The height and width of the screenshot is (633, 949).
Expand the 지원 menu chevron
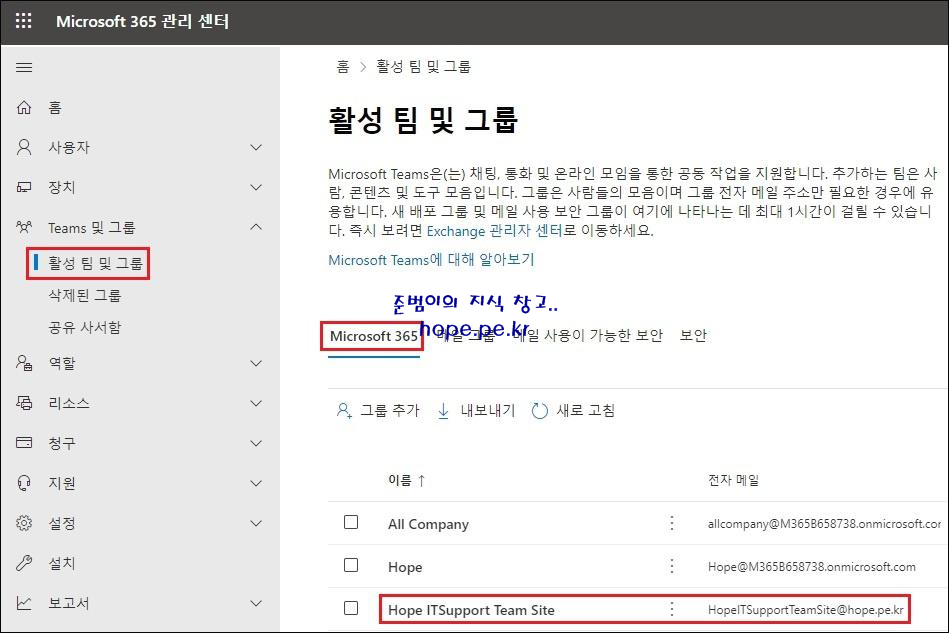pyautogui.click(x=256, y=483)
